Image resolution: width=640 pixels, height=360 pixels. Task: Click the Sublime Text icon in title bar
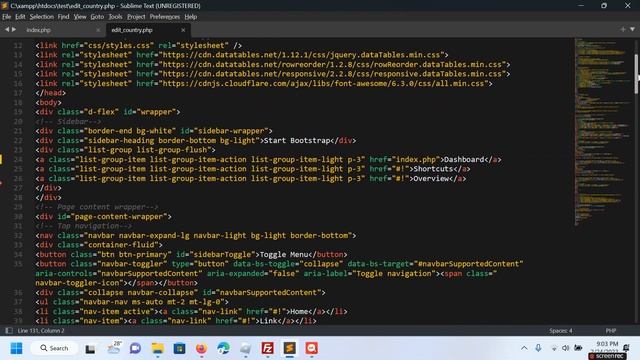5,6
